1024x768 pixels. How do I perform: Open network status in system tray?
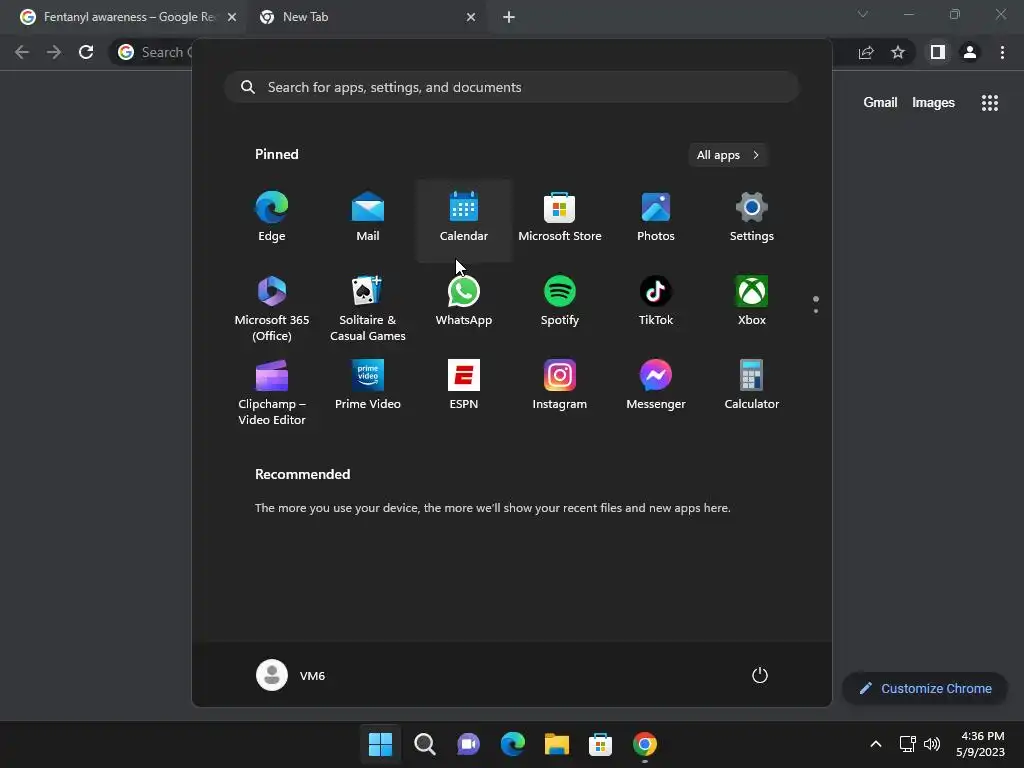[907, 744]
